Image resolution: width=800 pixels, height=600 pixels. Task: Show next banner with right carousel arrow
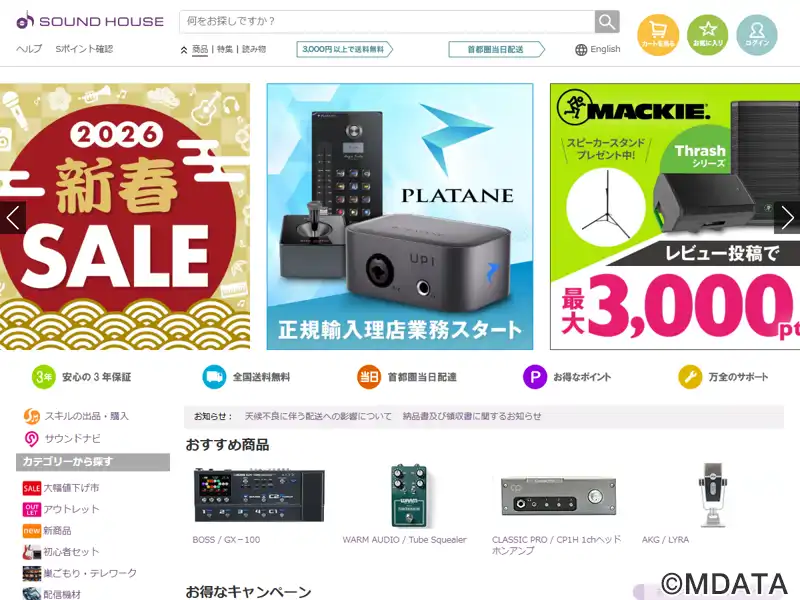(x=787, y=218)
